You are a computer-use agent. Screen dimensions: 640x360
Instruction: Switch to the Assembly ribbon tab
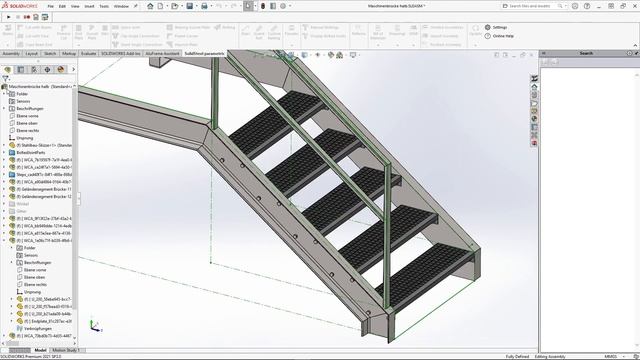11,53
